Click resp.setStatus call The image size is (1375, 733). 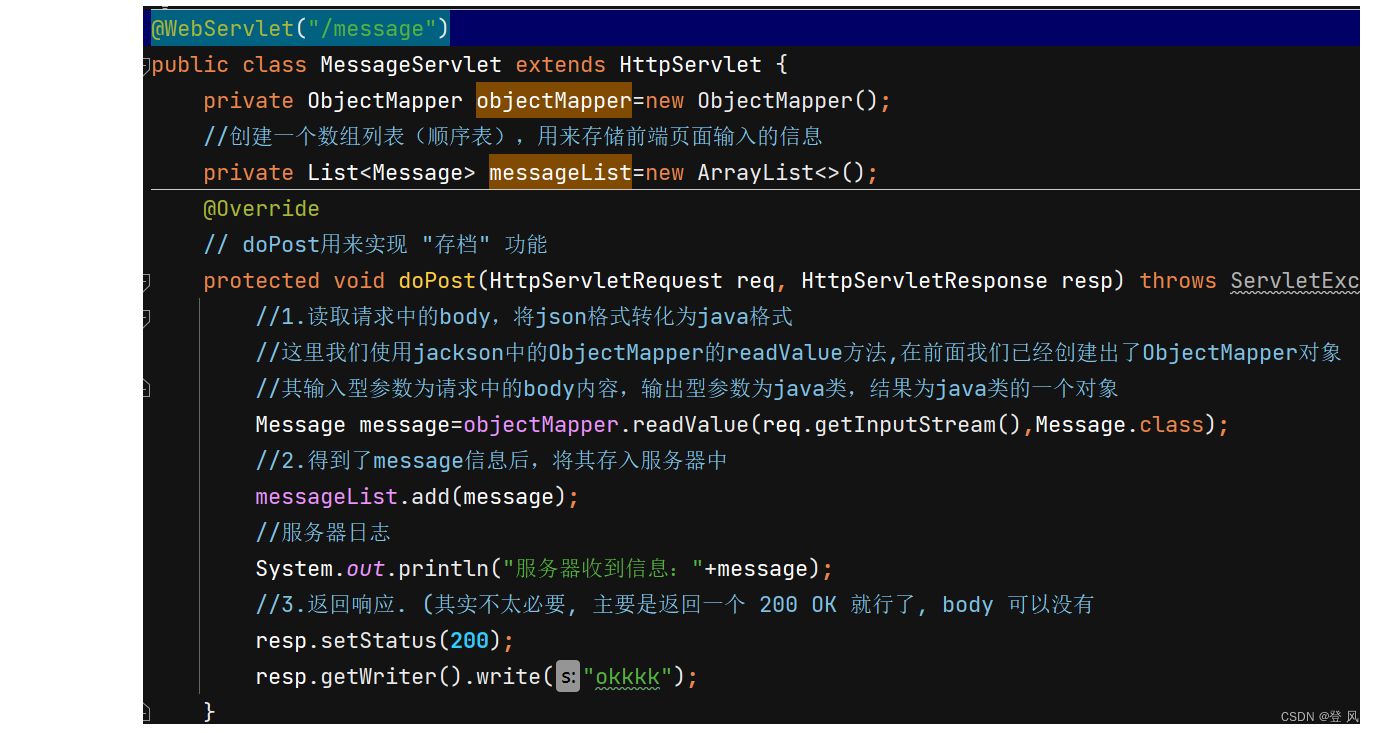[x=346, y=641]
